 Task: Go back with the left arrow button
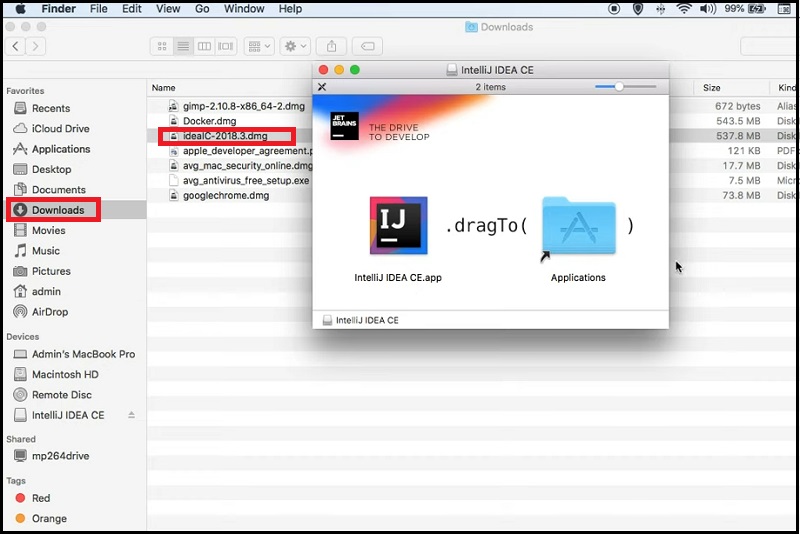[x=17, y=47]
